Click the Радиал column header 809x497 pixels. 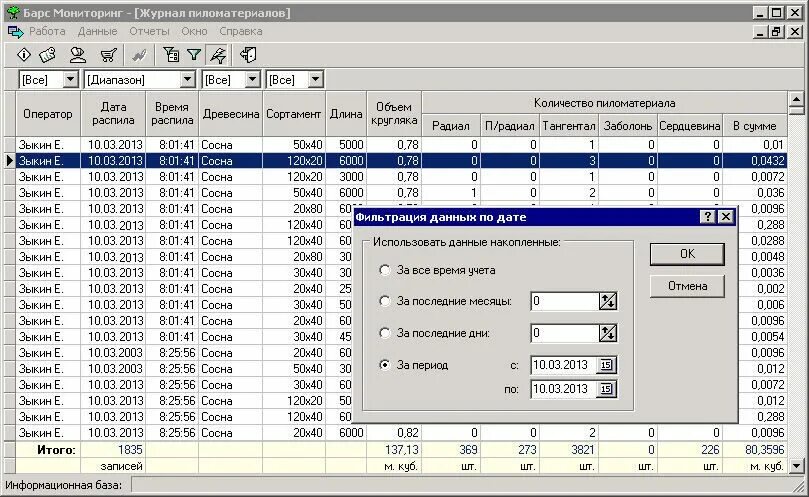(x=451, y=126)
